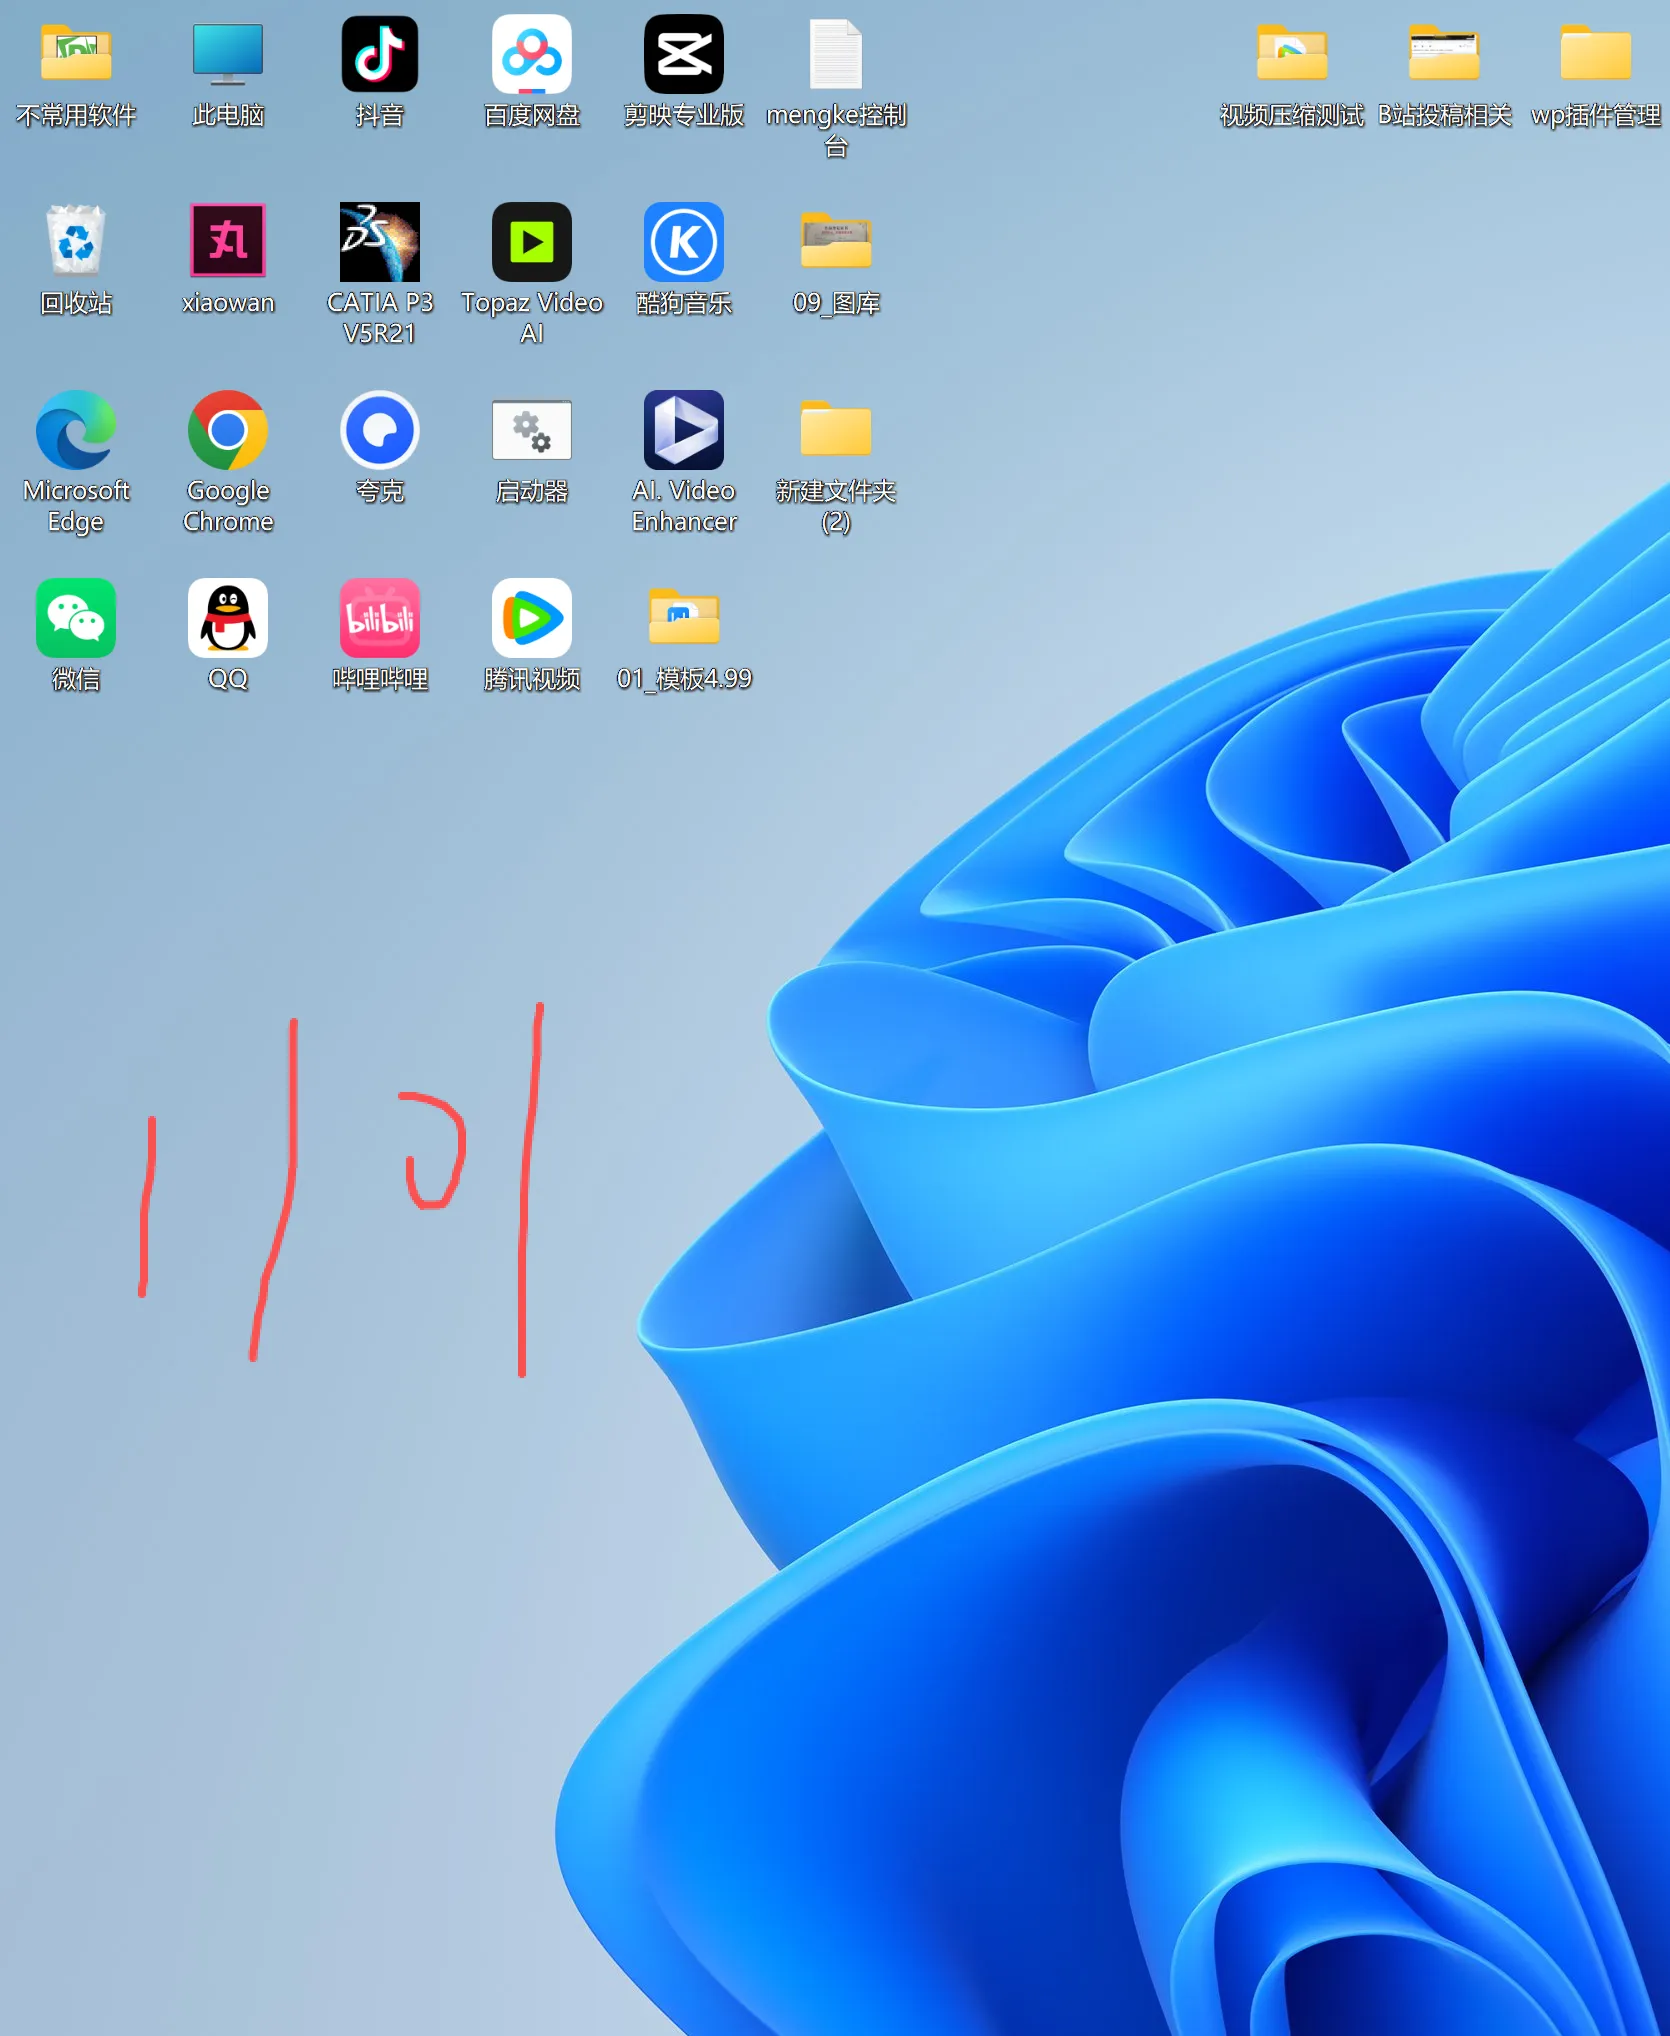Select the bilibili (哔哩哔哩) icon
Image resolution: width=1670 pixels, height=2036 pixels.
[x=379, y=618]
